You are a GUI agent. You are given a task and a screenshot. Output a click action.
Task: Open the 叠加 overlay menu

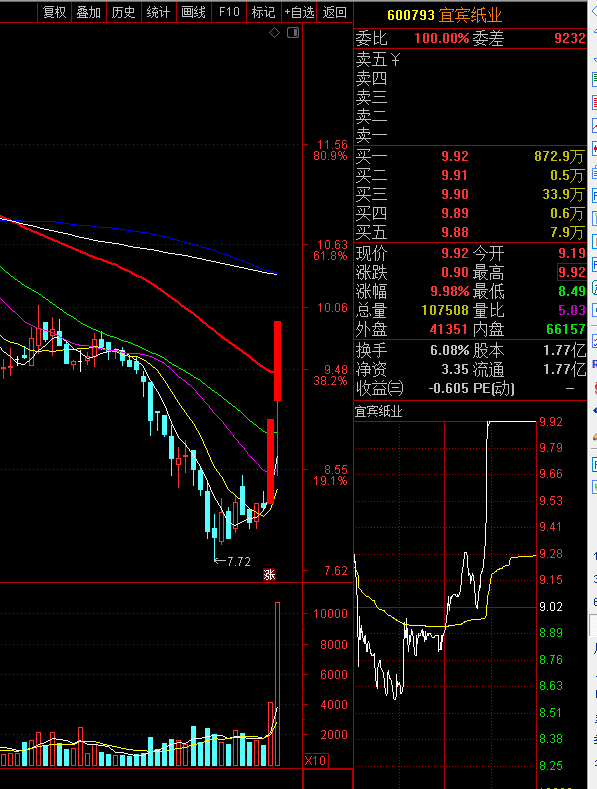[89, 12]
